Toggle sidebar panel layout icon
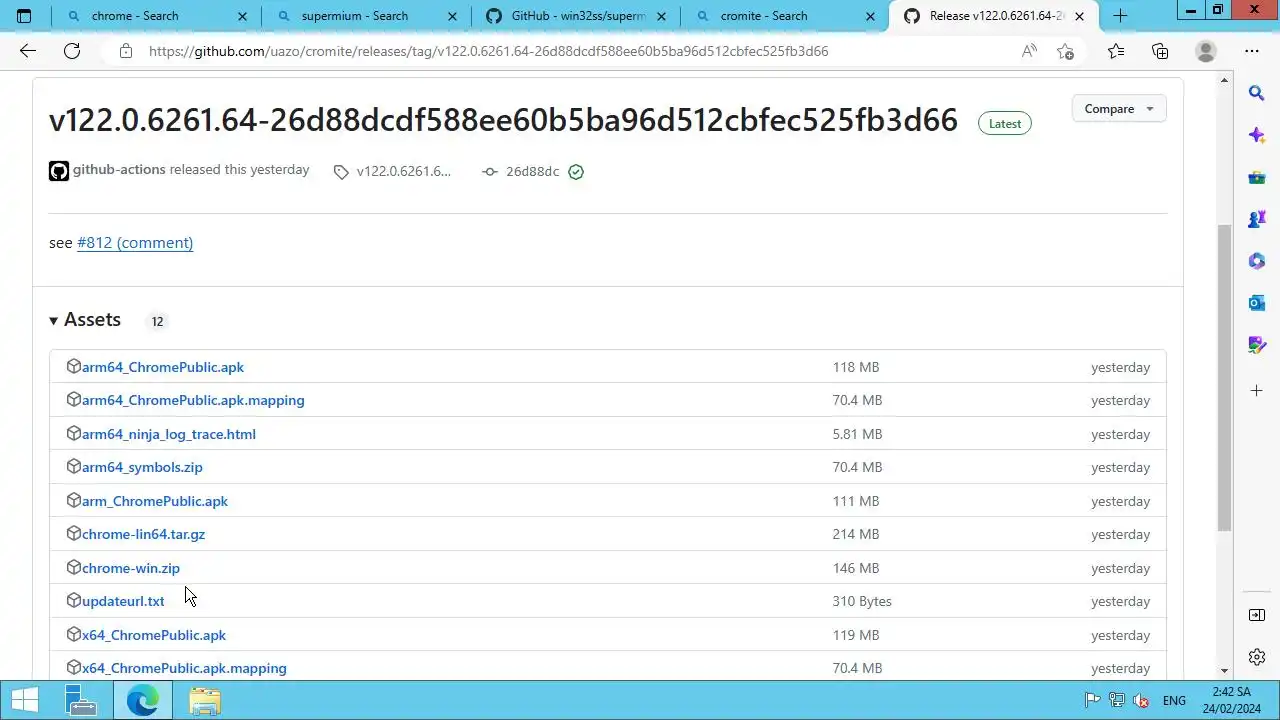1280x720 pixels. 1257,615
